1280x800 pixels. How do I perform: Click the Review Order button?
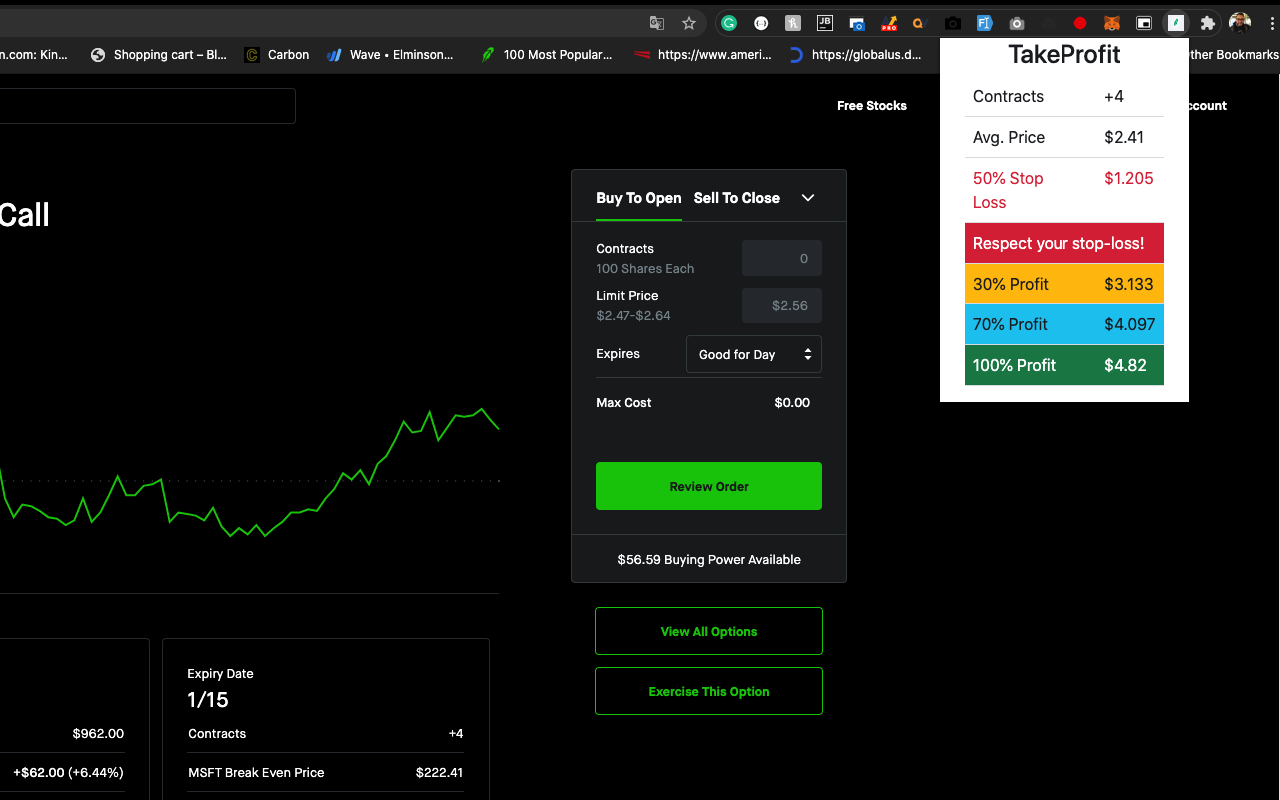[x=708, y=485]
